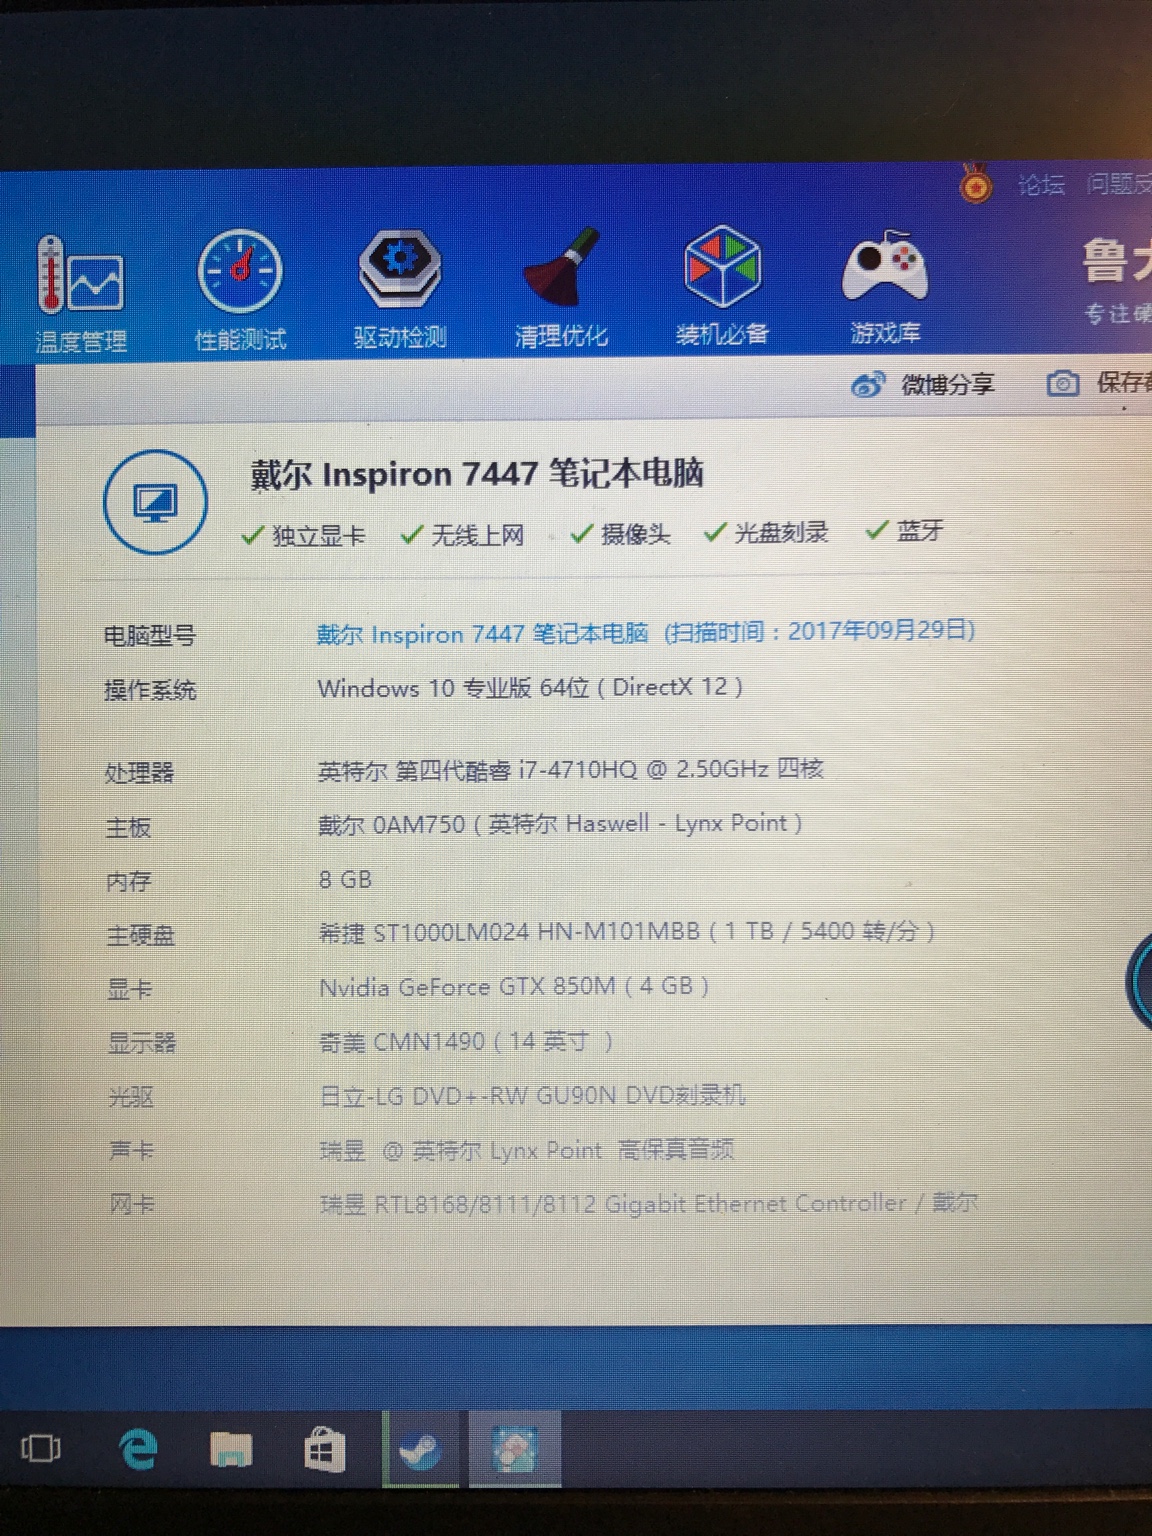Screen dimensions: 1152x1536
Task: Select the 希捷 ST1000LM024 hard disk value
Action: pyautogui.click(x=628, y=932)
